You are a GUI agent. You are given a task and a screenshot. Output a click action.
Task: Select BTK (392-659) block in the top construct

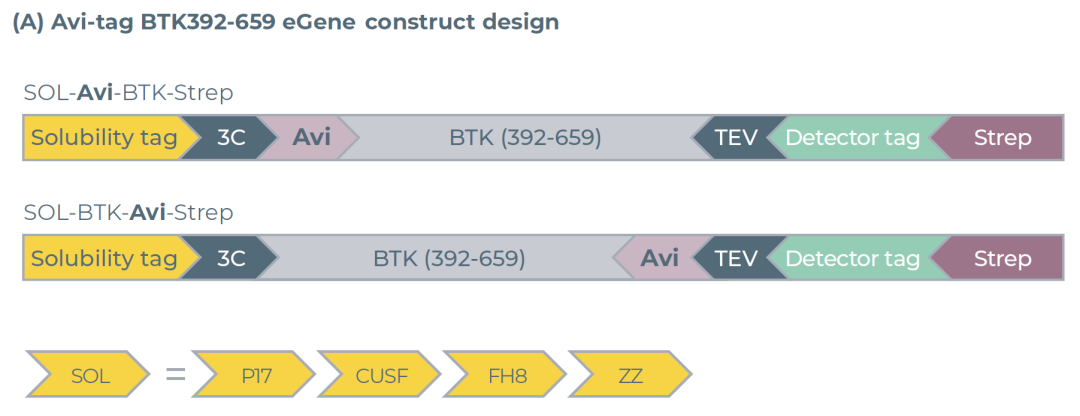click(x=525, y=137)
